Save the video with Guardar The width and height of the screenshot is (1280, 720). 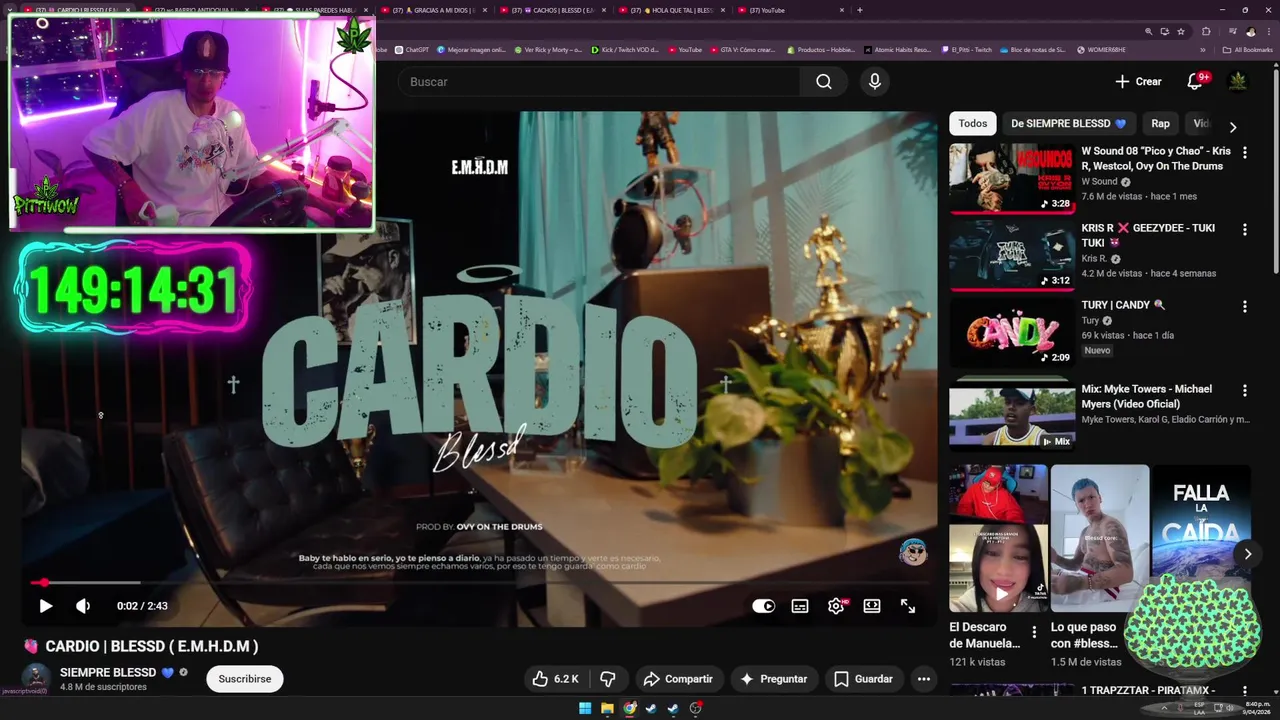click(x=863, y=679)
